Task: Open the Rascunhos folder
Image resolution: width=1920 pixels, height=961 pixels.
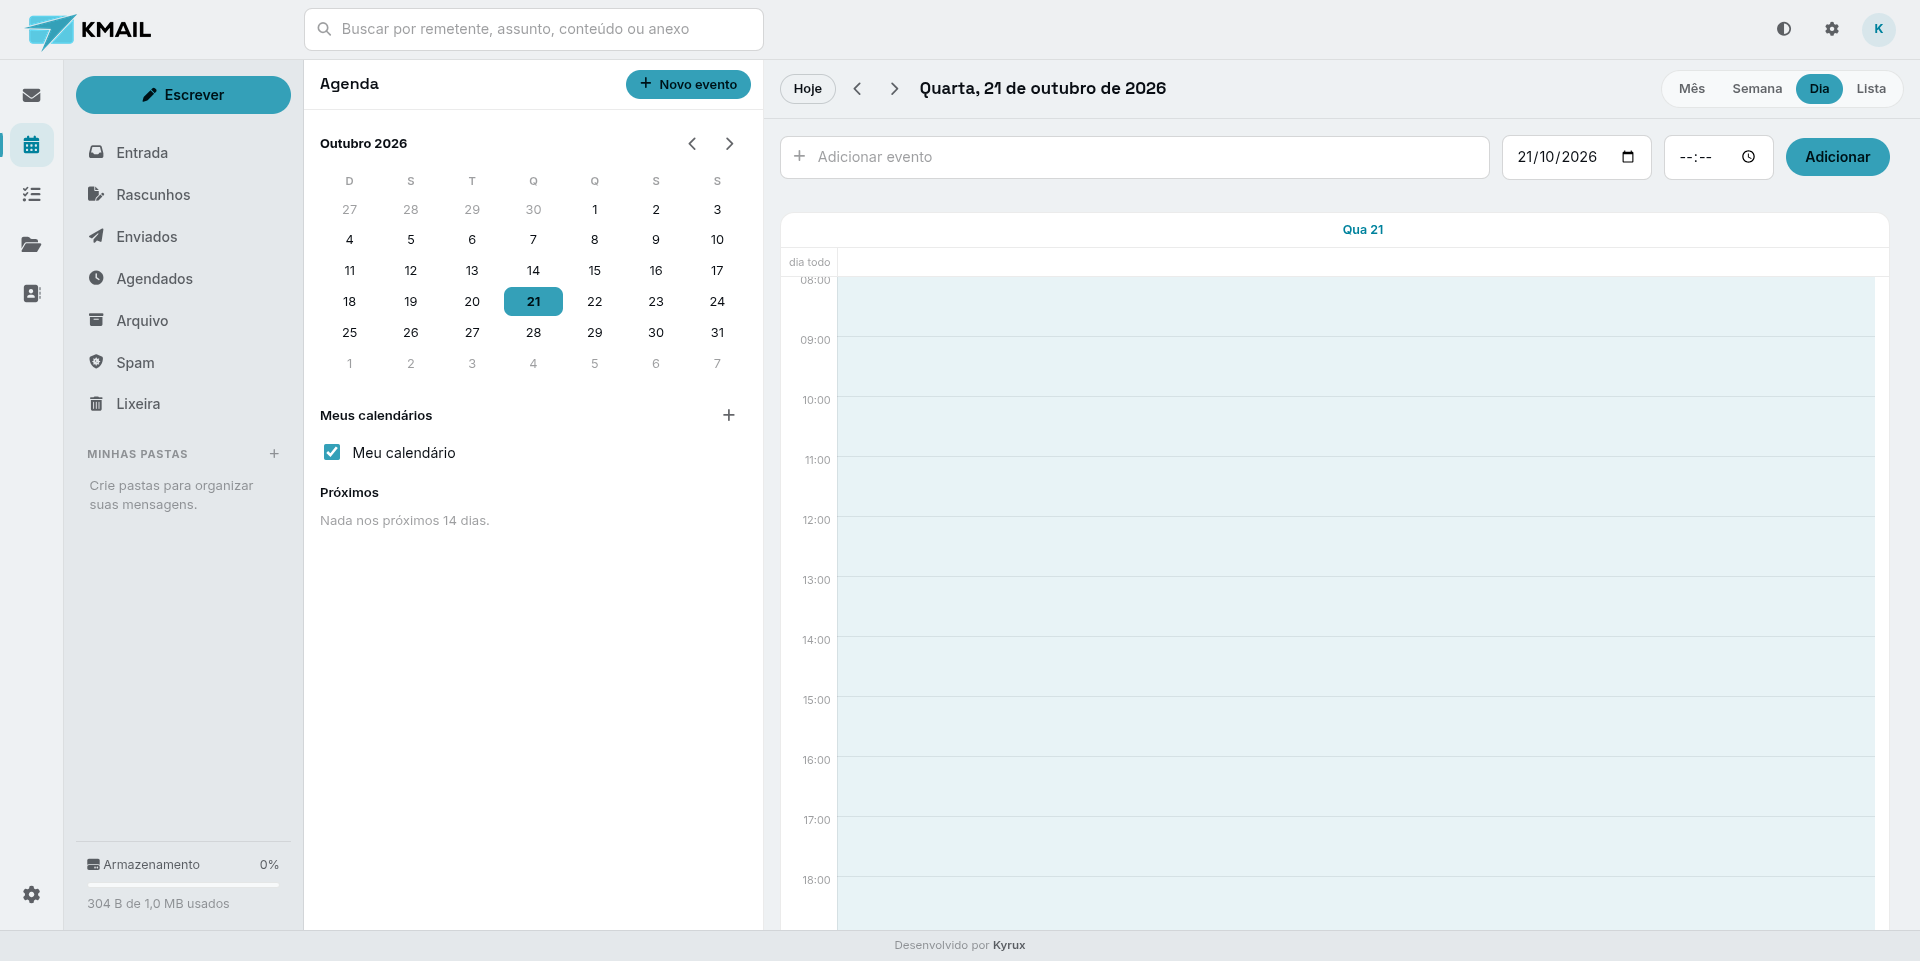Action: click(x=184, y=195)
